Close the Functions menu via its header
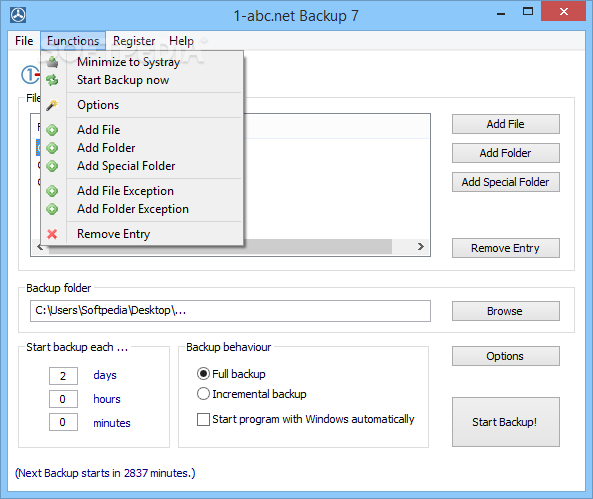The width and height of the screenshot is (593, 499). 73,40
